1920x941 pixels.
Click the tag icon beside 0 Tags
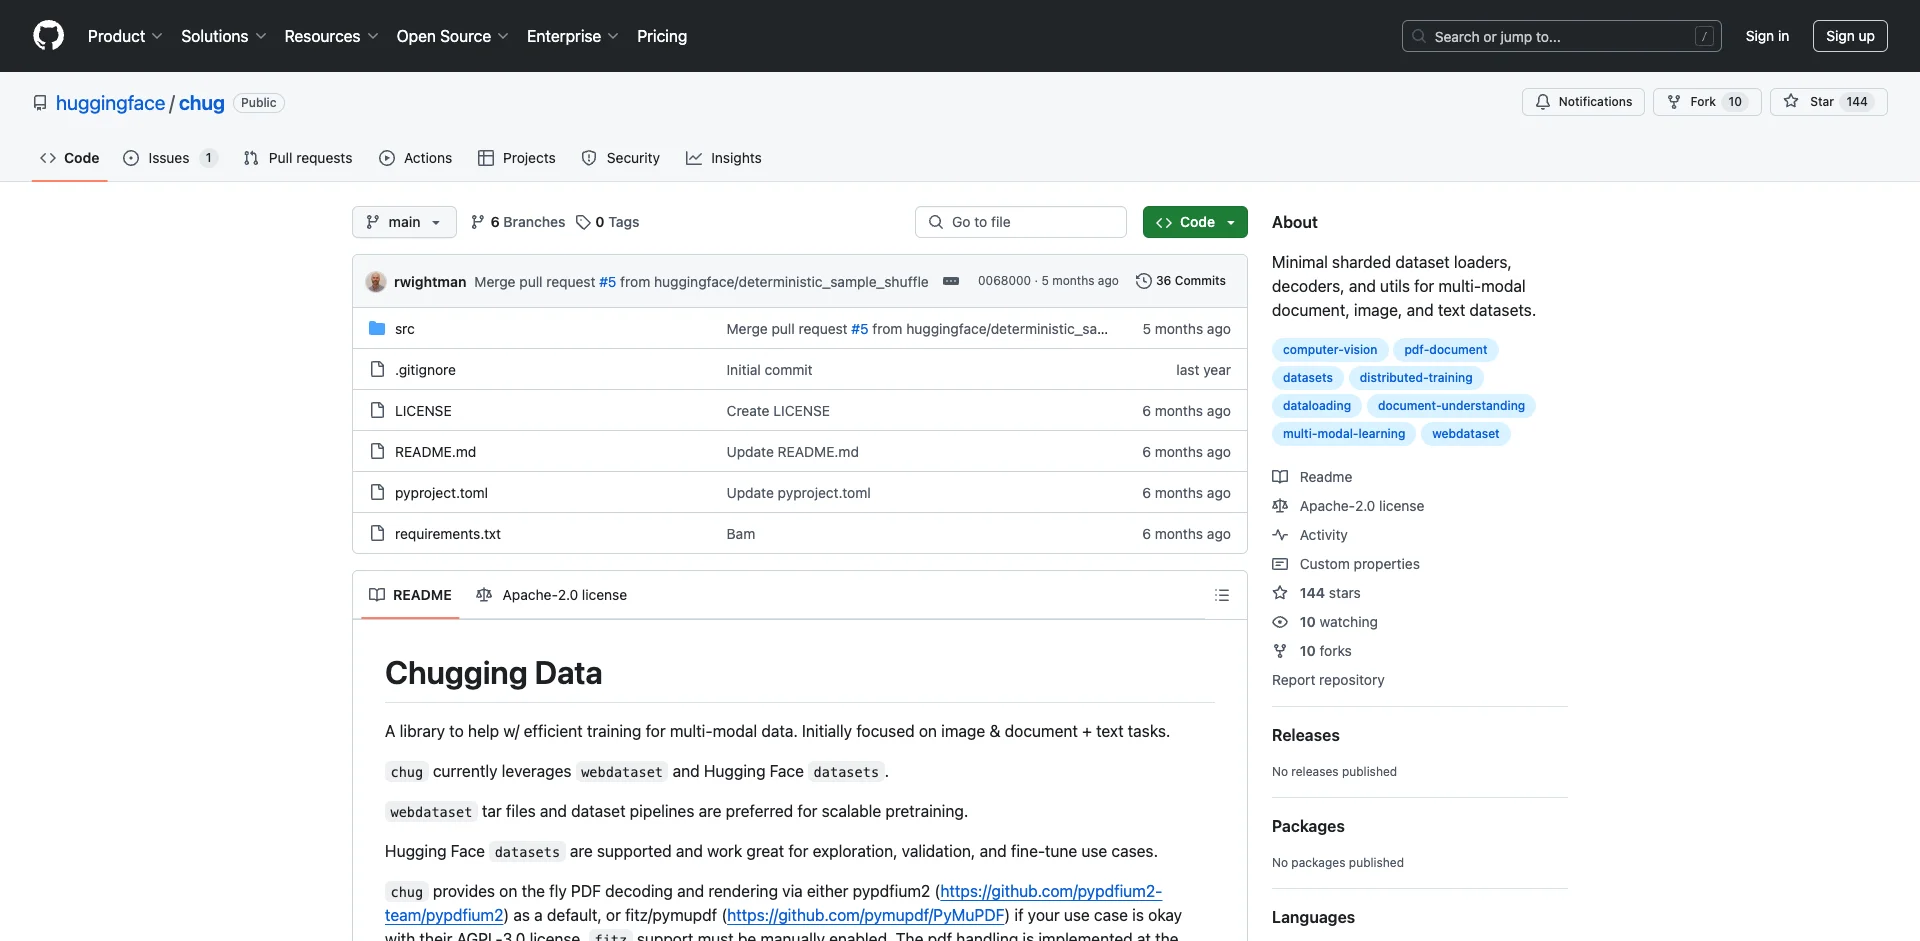pos(583,222)
